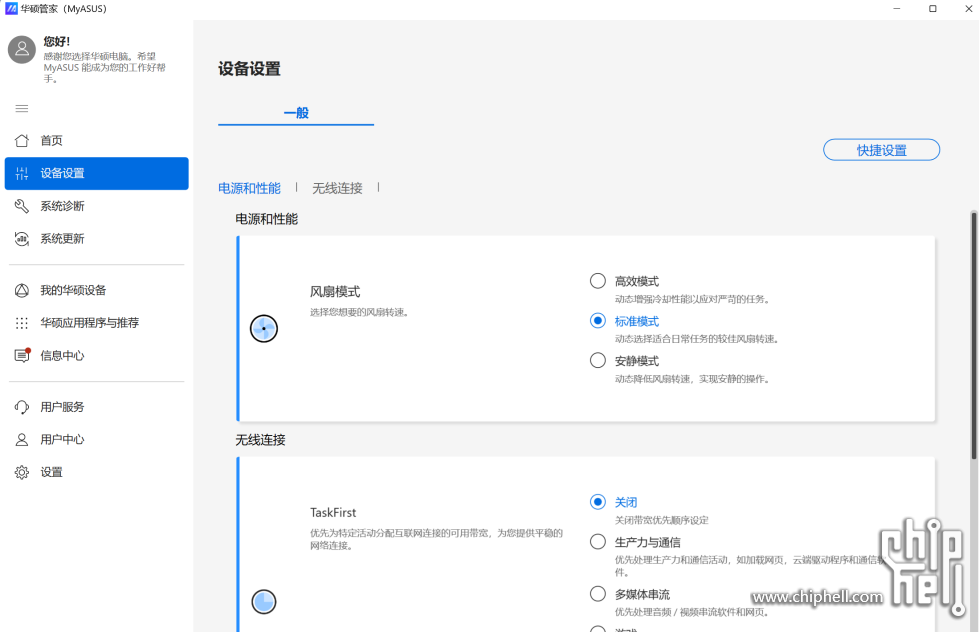Select 生产力与通信 TaskFirst option
This screenshot has height=632, width=979.
(598, 541)
